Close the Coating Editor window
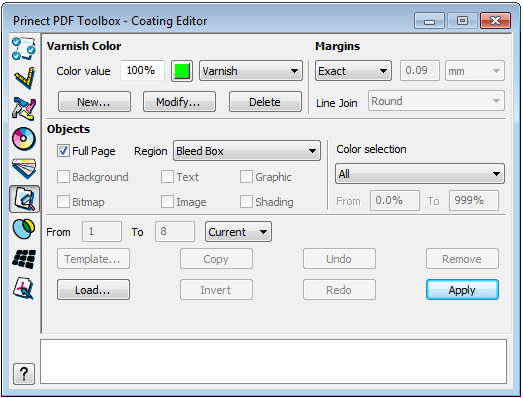 496,21
